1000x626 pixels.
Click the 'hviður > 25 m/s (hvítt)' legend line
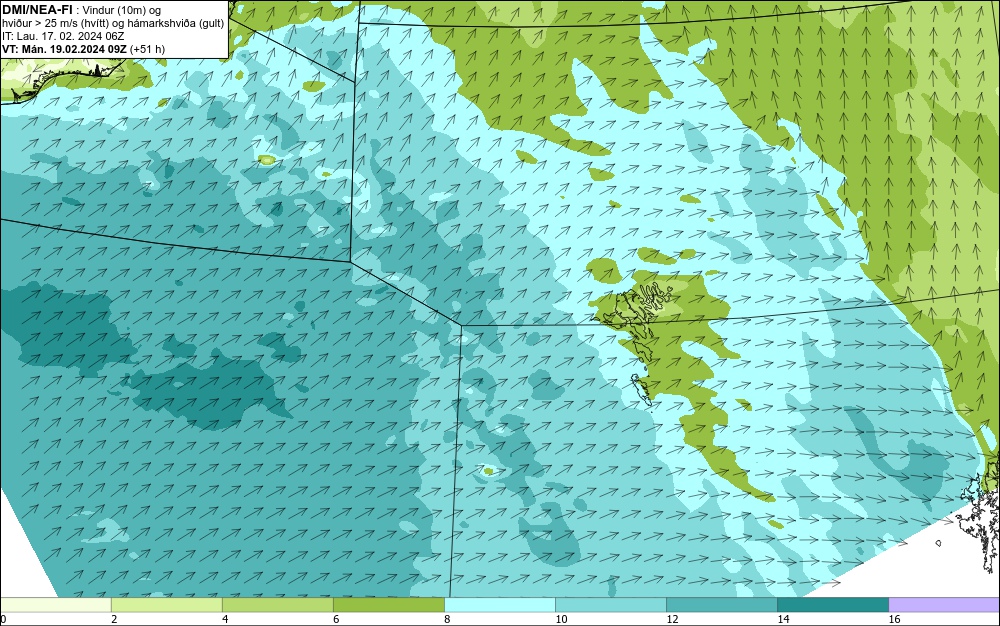point(57,24)
